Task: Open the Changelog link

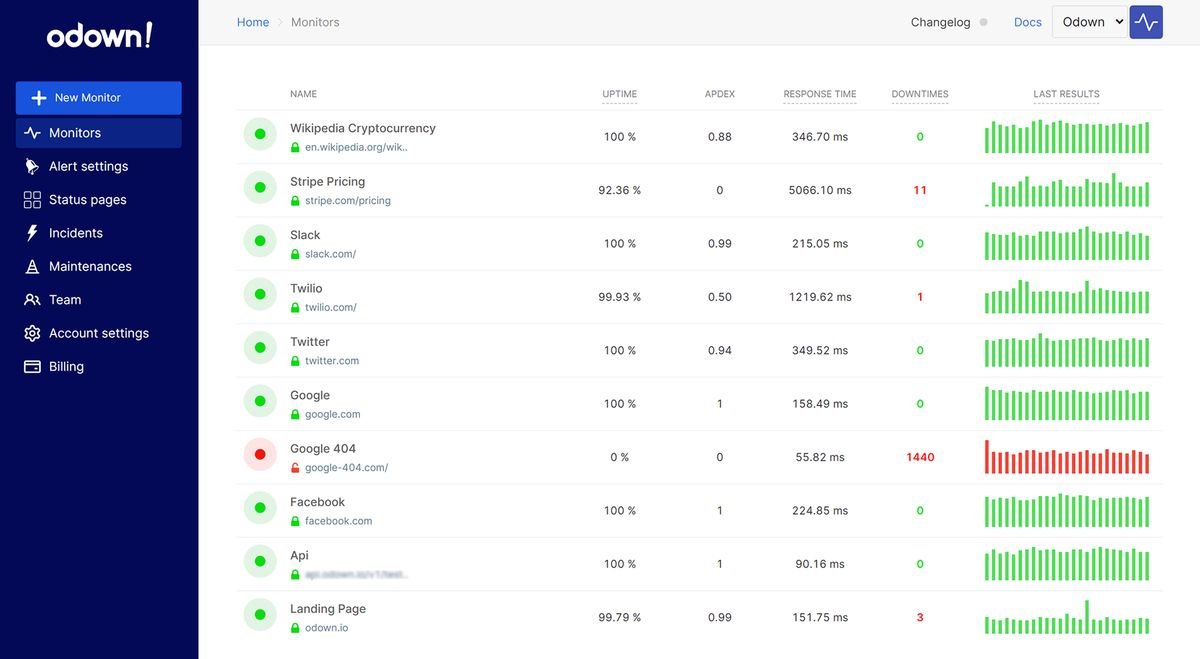Action: [x=940, y=22]
